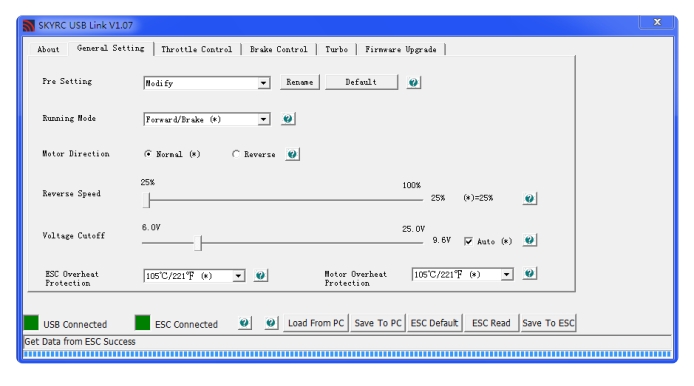Screen dimensions: 694x386
Task: Open help icon beside Pre Setting Default button
Action: click(413, 82)
